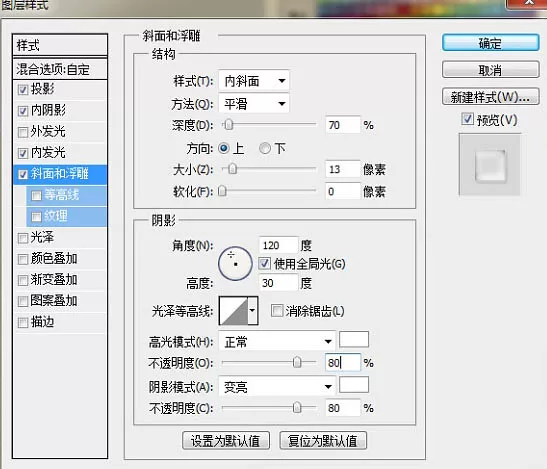The height and width of the screenshot is (469, 547).
Task: Enable 消除锯齿 checkbox
Action: coord(277,311)
